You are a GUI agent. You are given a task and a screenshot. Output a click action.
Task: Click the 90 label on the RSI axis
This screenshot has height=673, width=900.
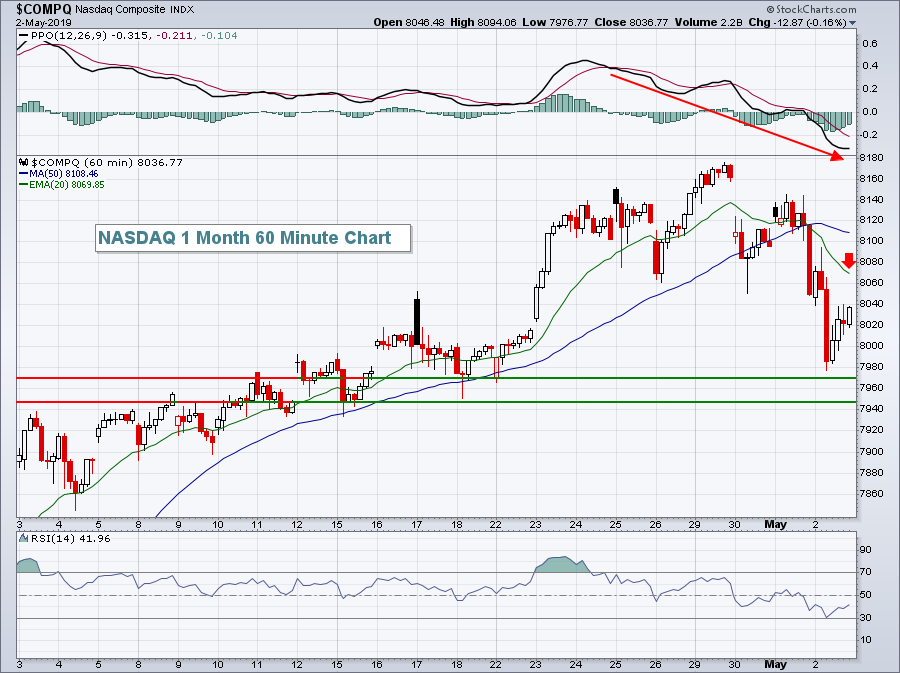pyautogui.click(x=866, y=550)
